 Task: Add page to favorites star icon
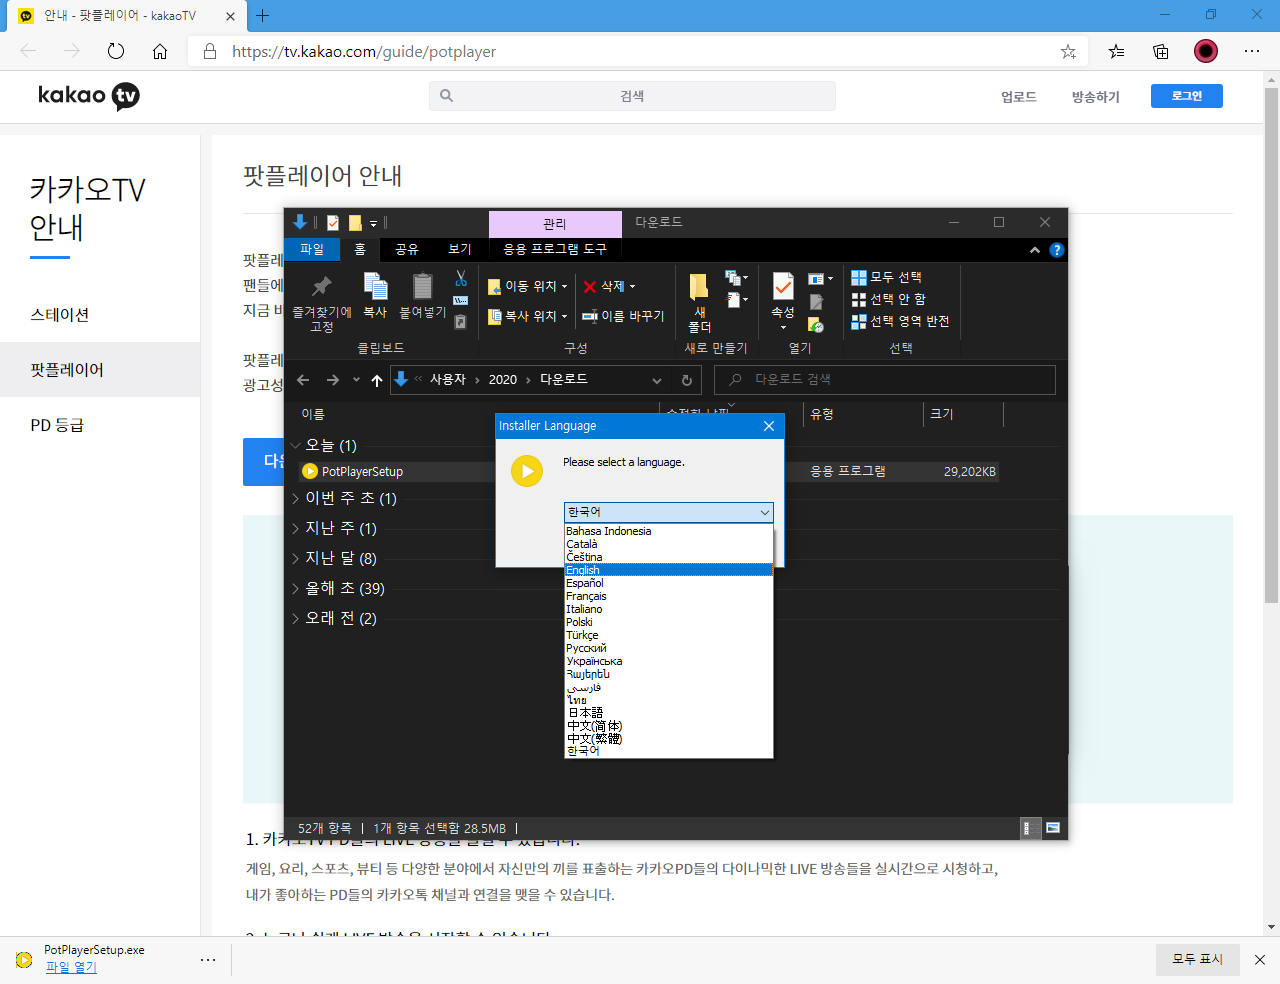pyautogui.click(x=1068, y=51)
